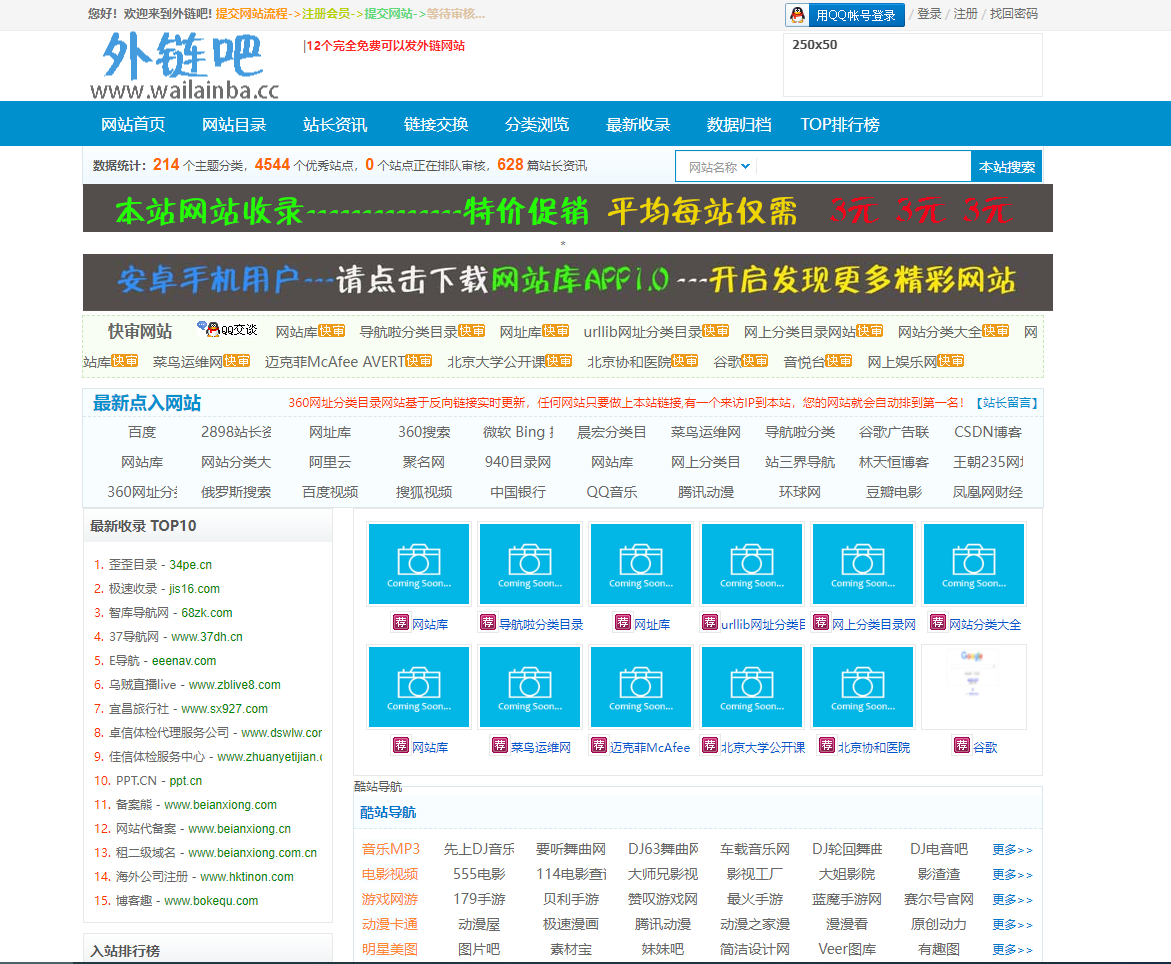Click 中国银行 in 最新点入网站 list
The image size is (1171, 964).
click(518, 492)
